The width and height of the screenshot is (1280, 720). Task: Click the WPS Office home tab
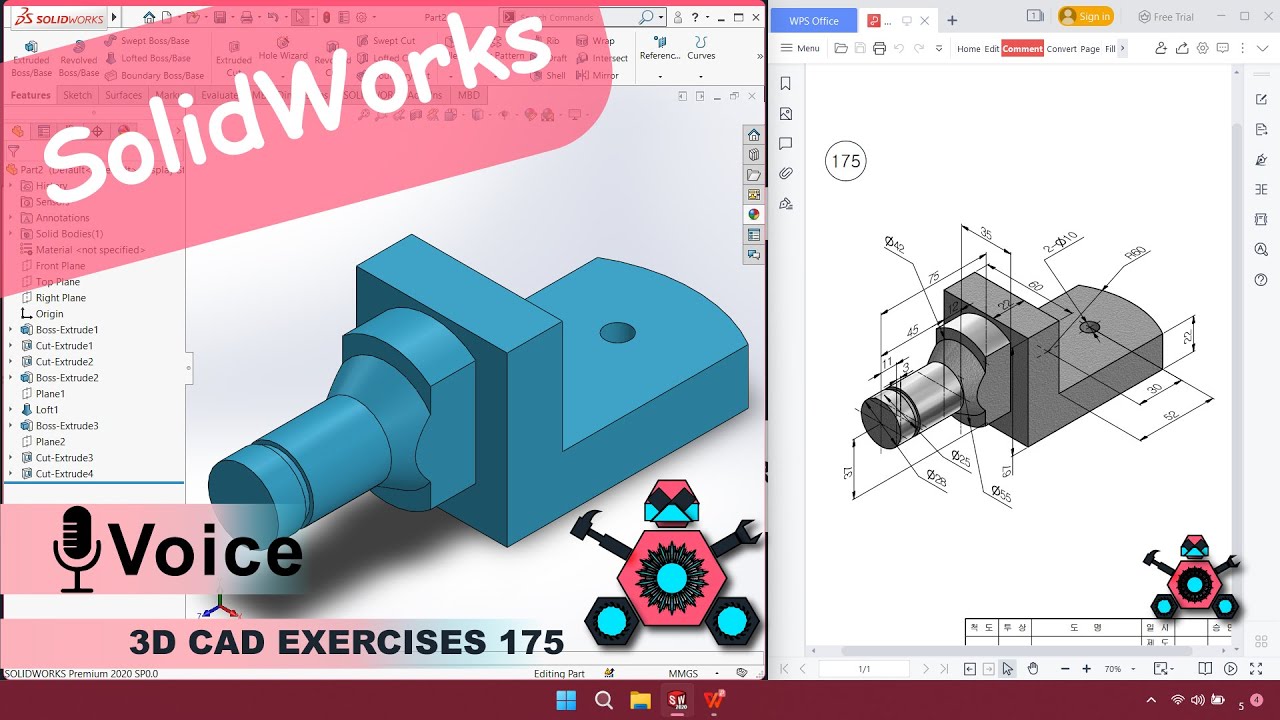(814, 20)
